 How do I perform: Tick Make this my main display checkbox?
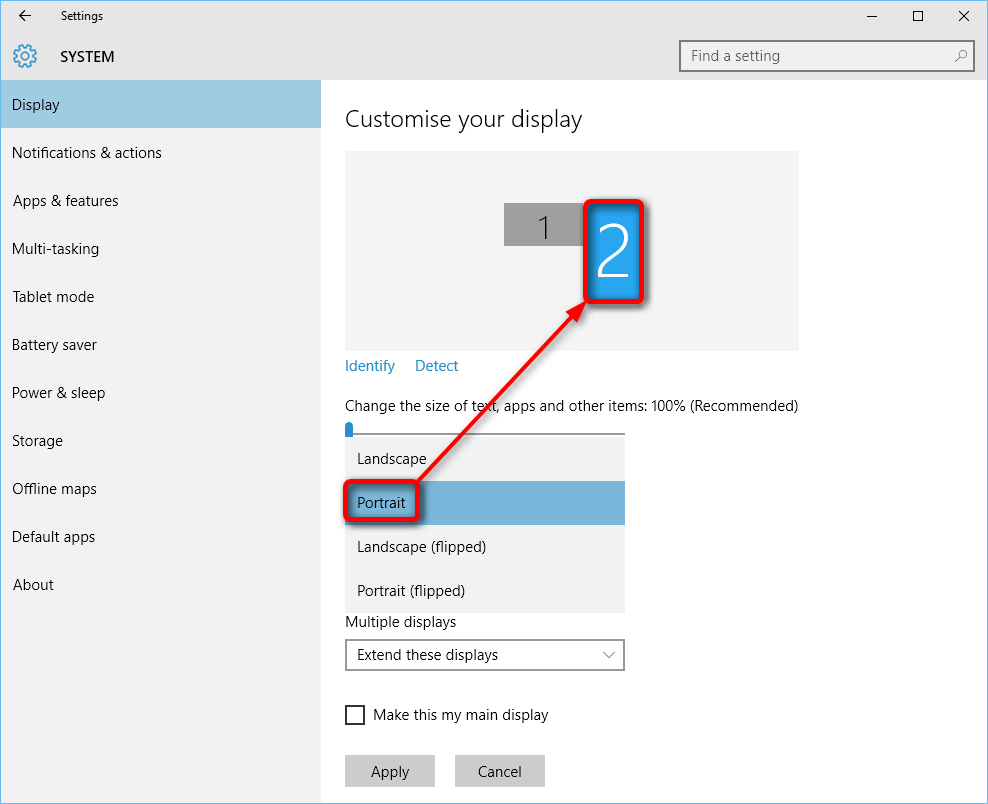pos(355,715)
